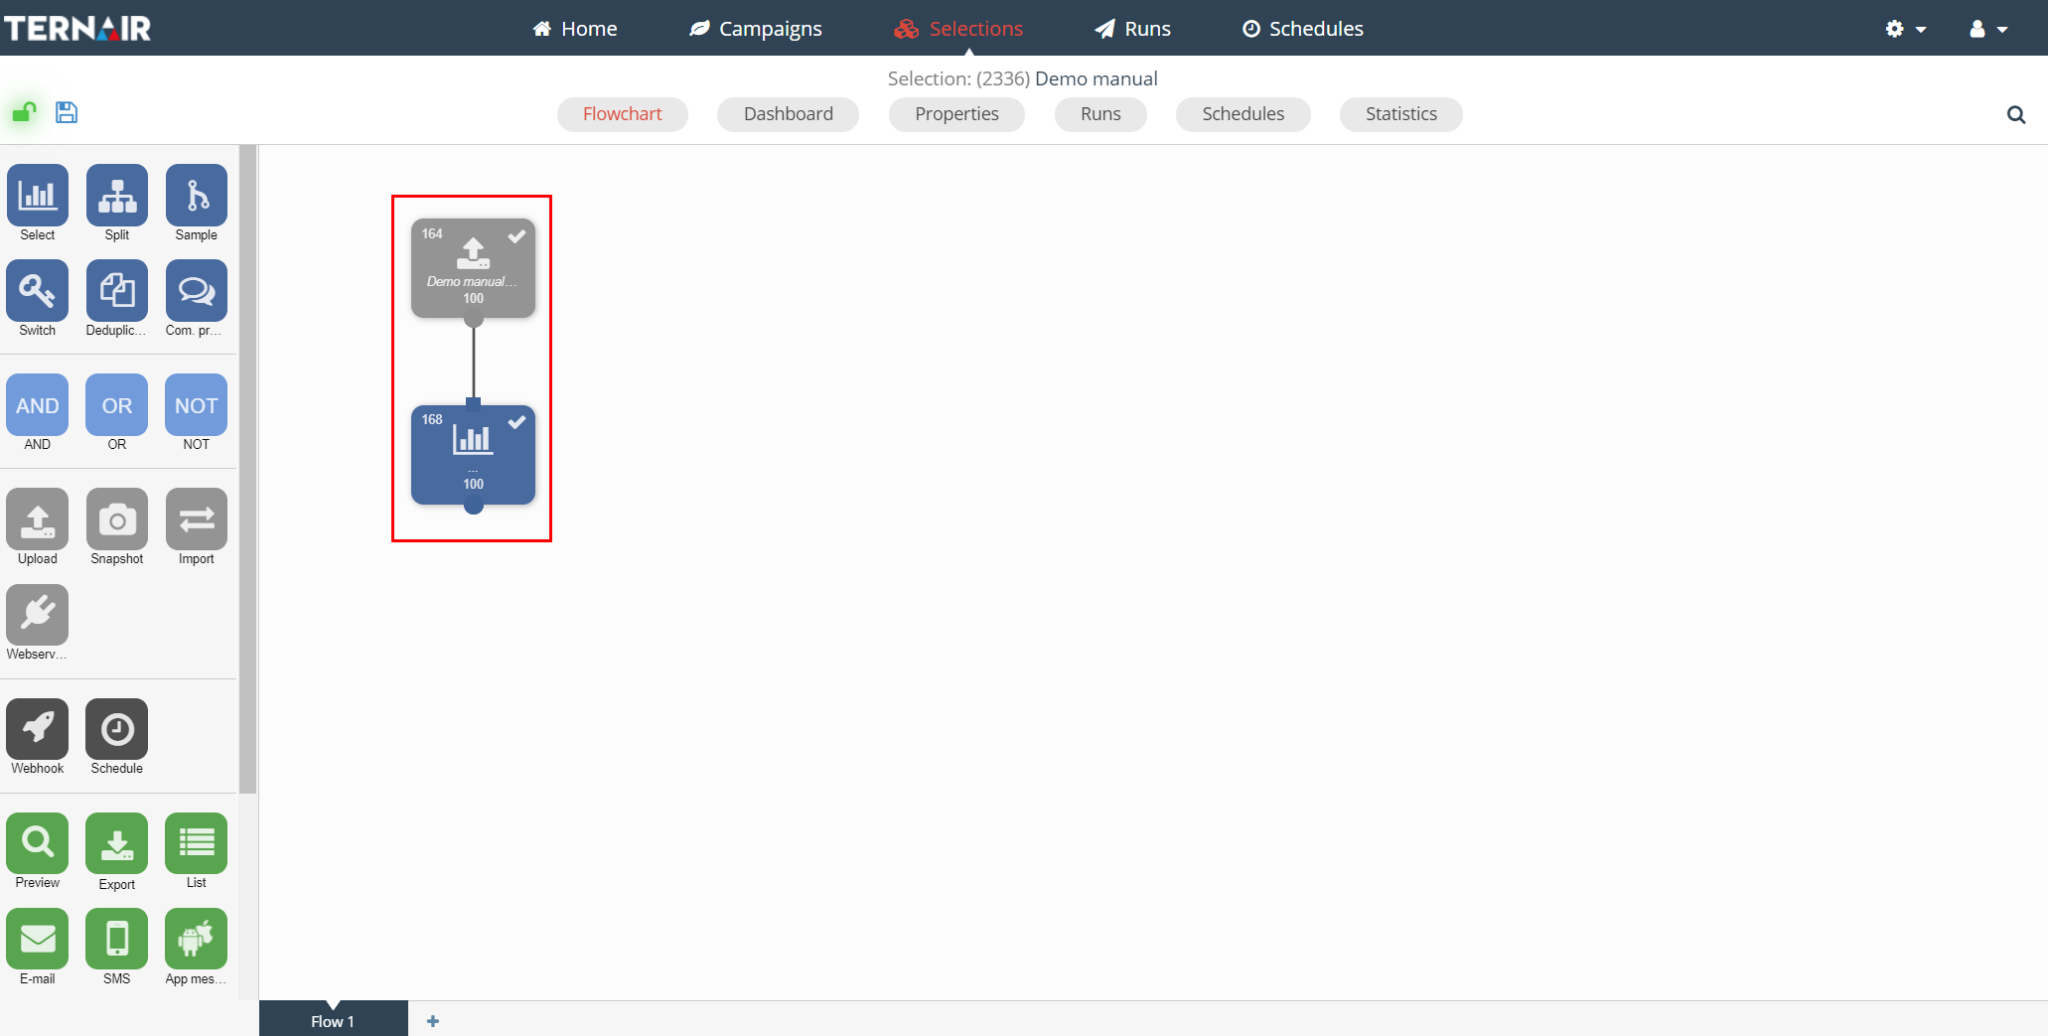Image resolution: width=2048 pixels, height=1036 pixels.
Task: Switch to the Schedules sub-tab
Action: (1243, 114)
